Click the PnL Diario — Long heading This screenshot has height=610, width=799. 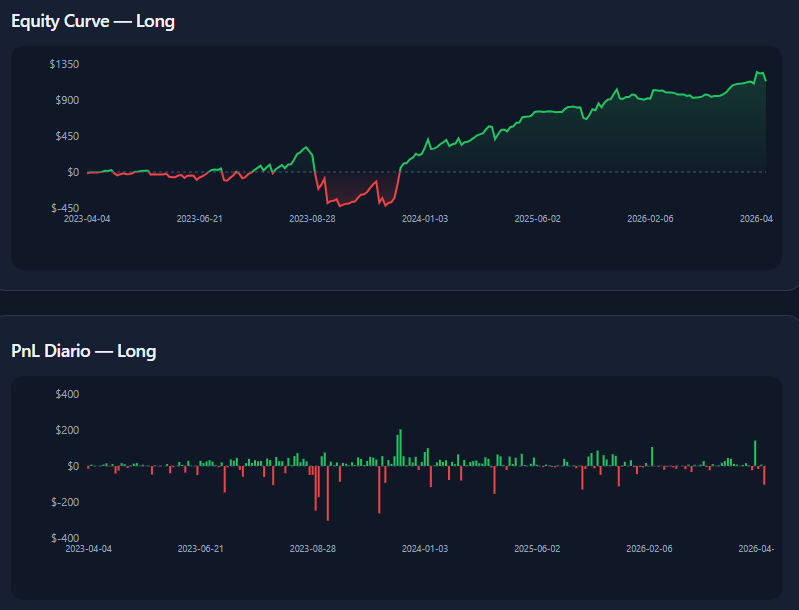pos(84,351)
